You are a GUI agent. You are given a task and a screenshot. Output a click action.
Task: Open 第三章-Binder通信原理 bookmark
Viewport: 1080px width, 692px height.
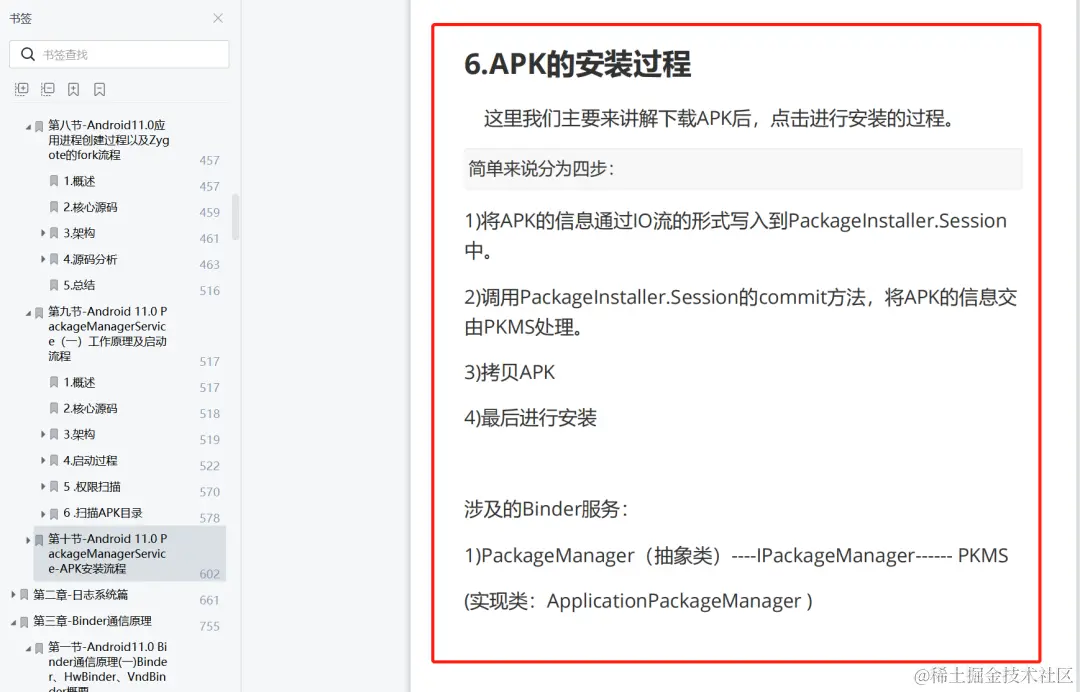(92, 621)
